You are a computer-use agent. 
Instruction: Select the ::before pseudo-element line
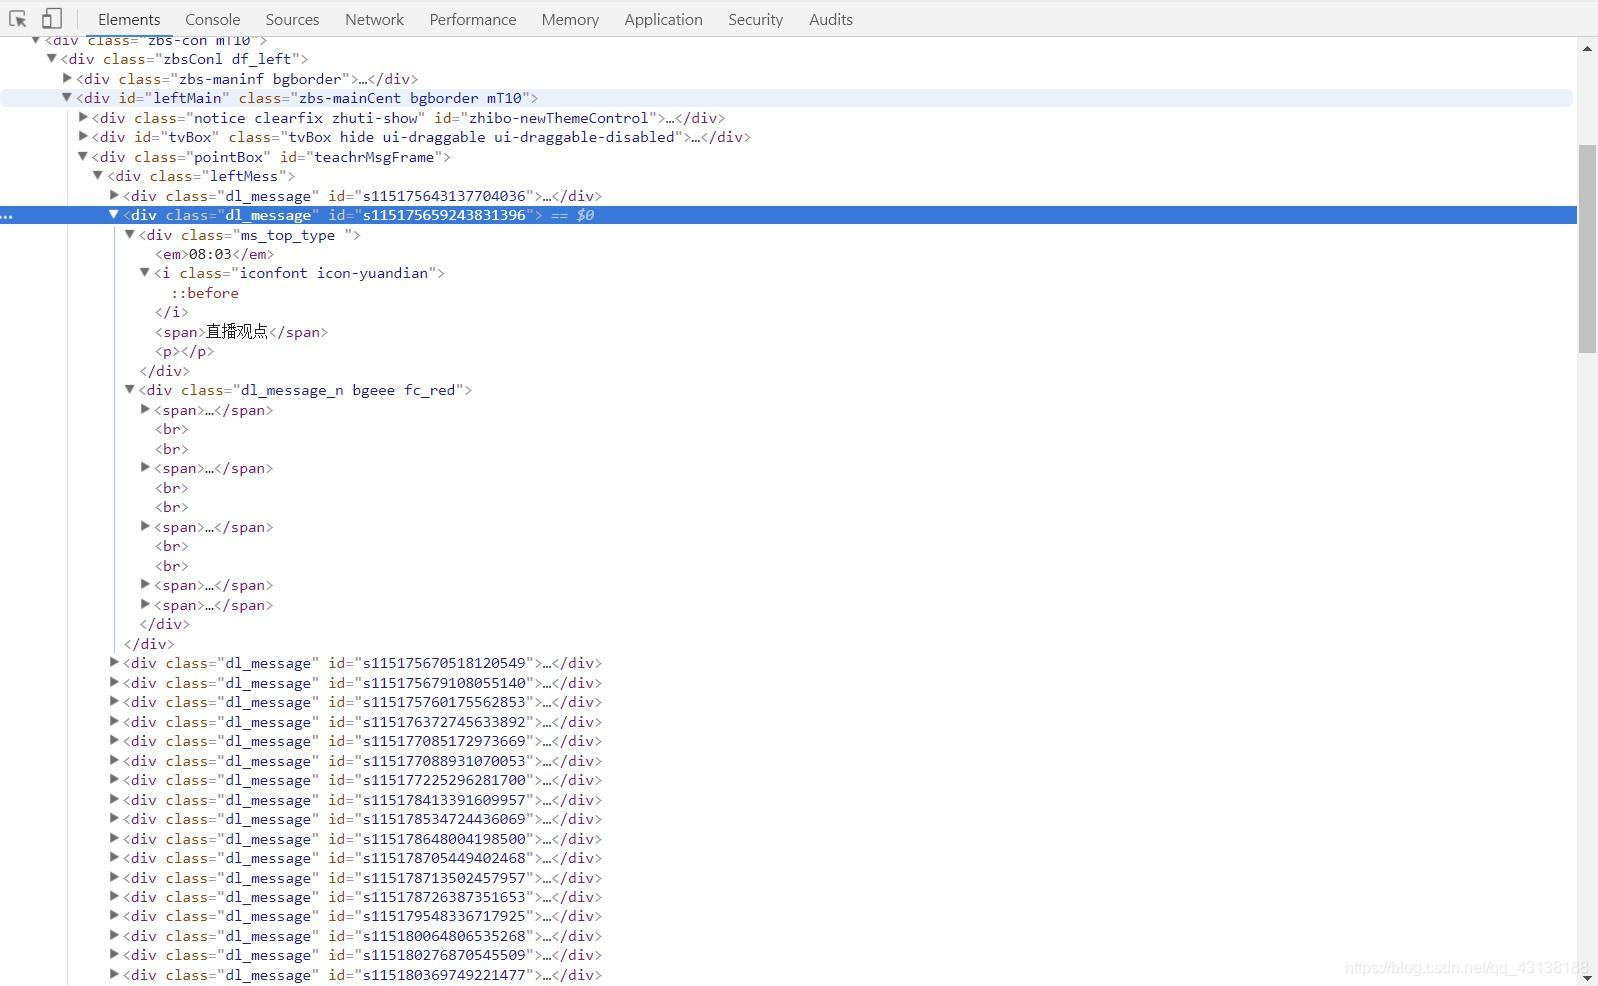(x=205, y=293)
